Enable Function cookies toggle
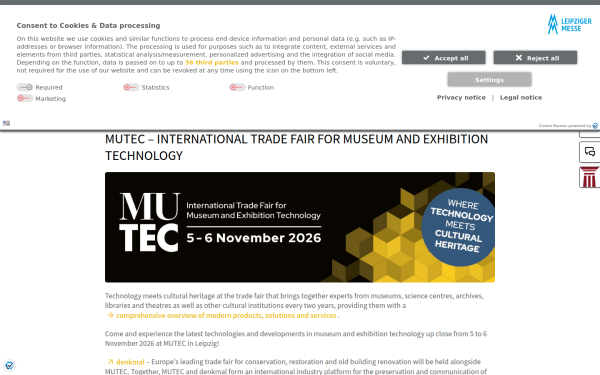Image resolution: width=600 pixels, height=375 pixels. [237, 87]
